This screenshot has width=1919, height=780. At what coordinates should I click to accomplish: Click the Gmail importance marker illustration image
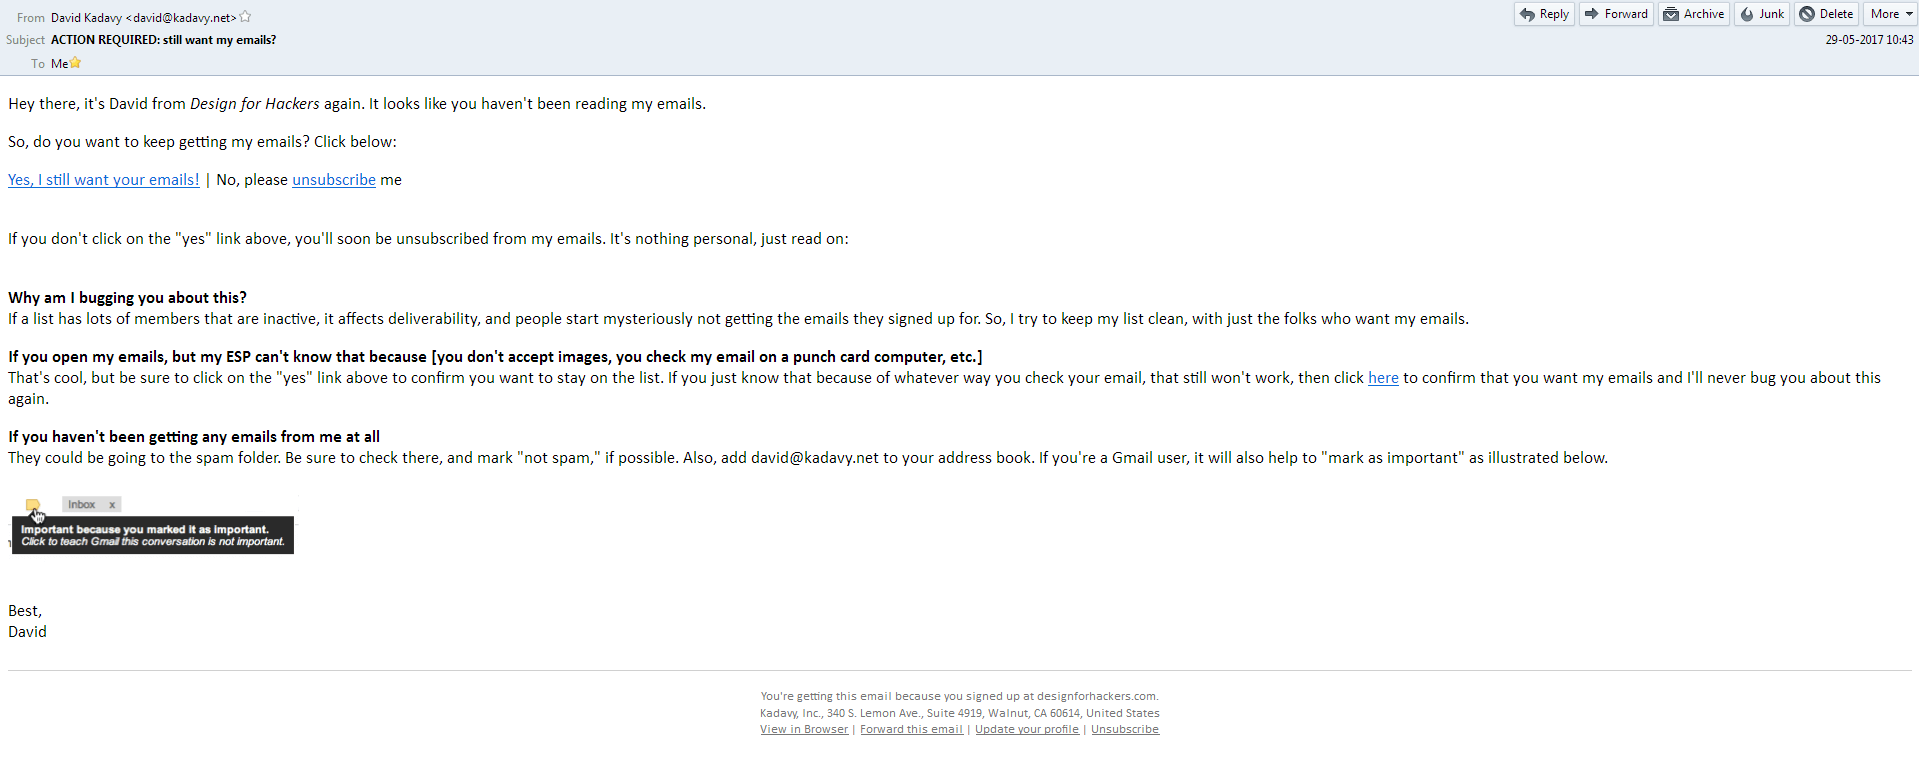(x=152, y=525)
